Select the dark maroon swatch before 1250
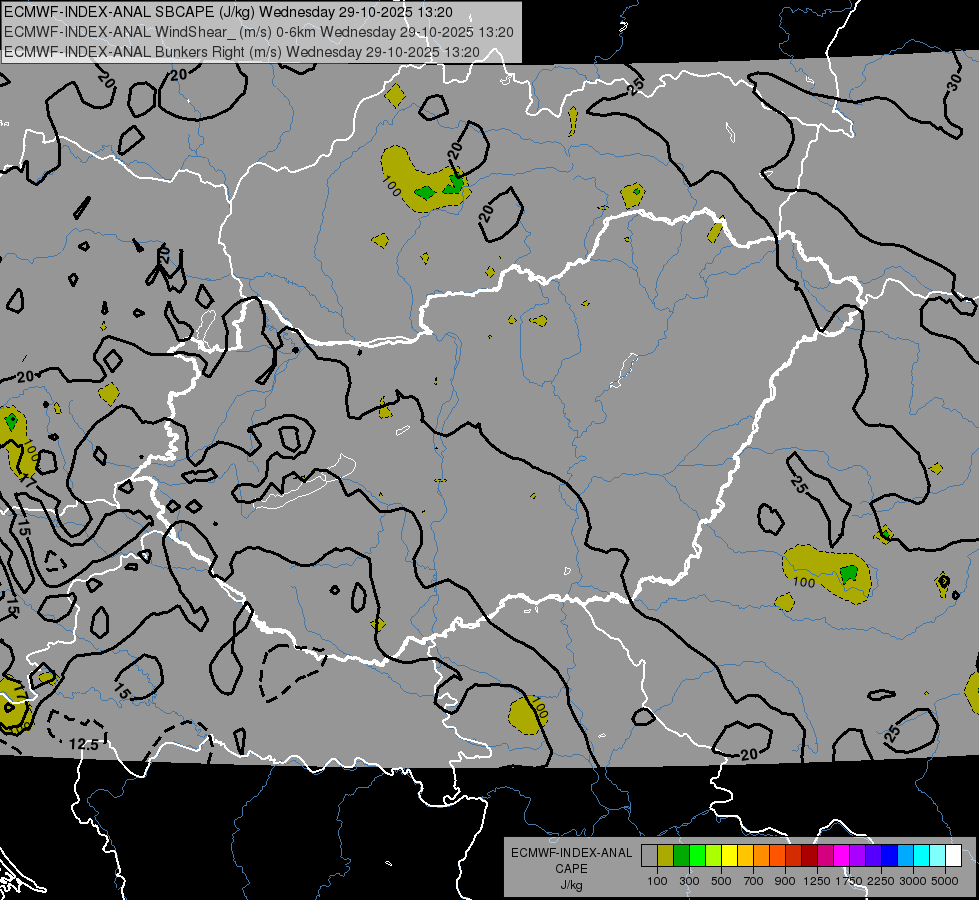This screenshot has width=979, height=900. pyautogui.click(x=810, y=856)
